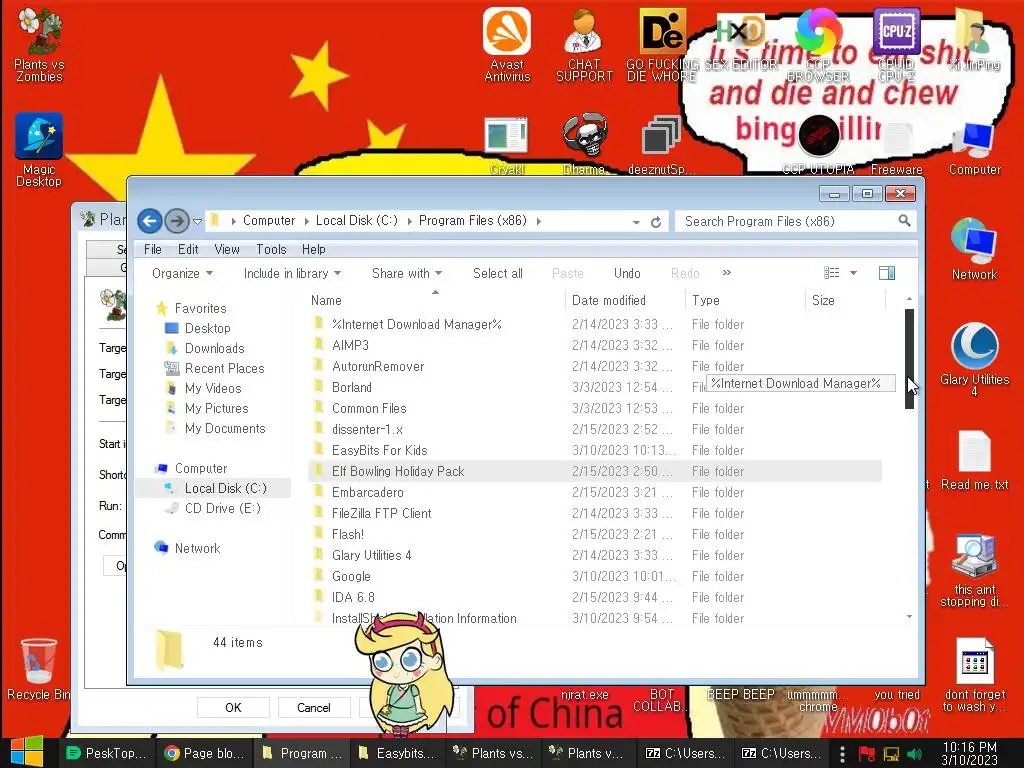The width and height of the screenshot is (1024, 768).
Task: Open the 'this aint stopping di...' icon
Action: [x=974, y=571]
